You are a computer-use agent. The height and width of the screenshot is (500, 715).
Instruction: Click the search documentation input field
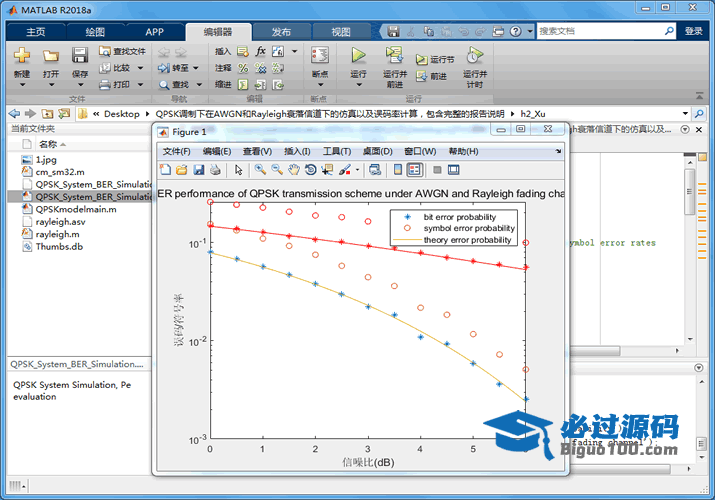point(600,31)
